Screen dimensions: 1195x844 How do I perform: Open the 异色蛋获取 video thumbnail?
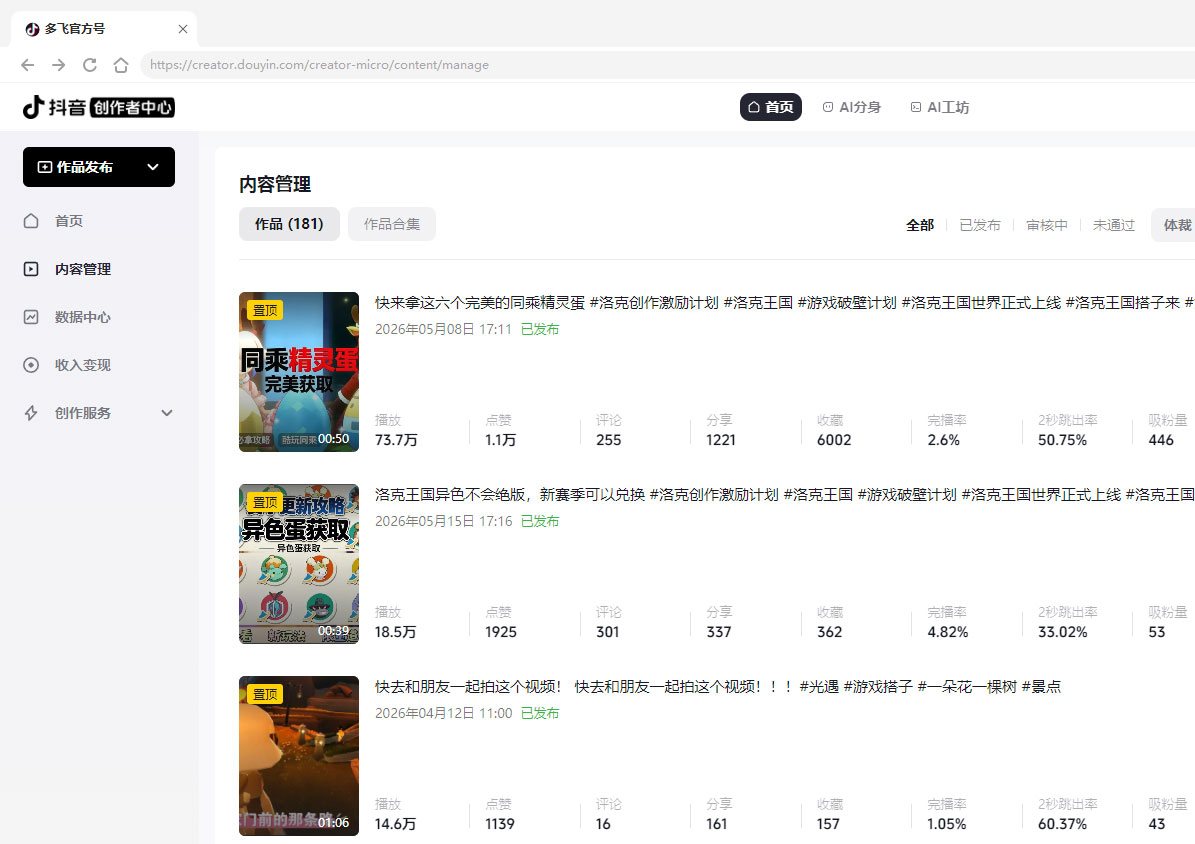[x=299, y=564]
